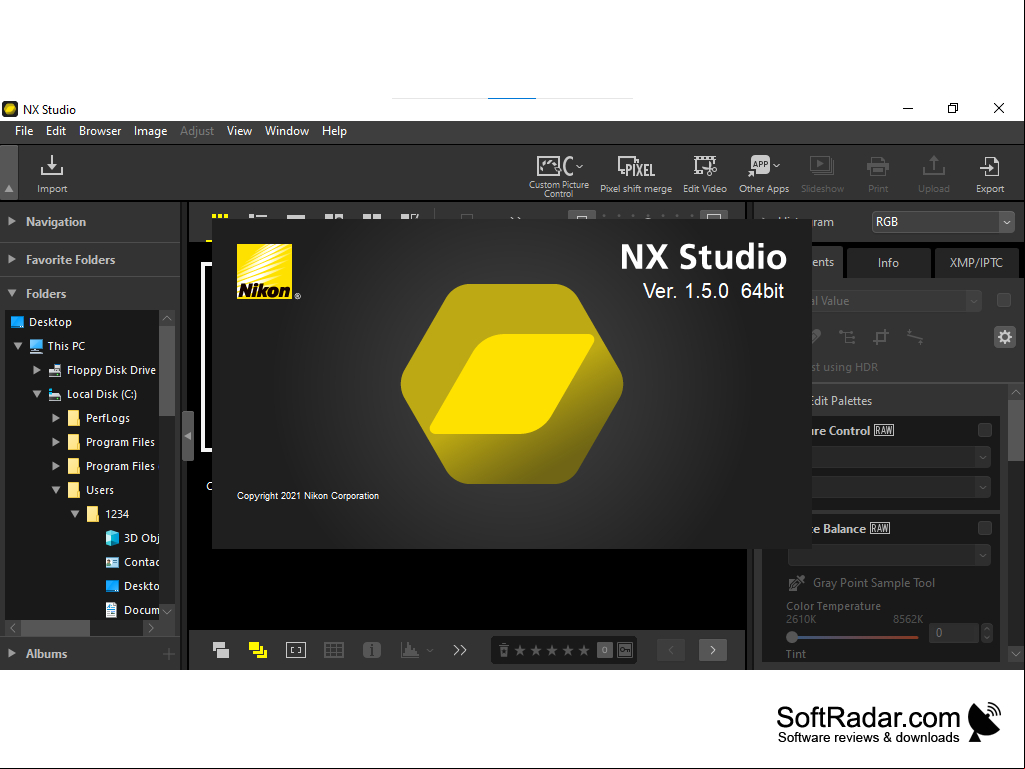
Task: Launch Pixel shift merge
Action: (636, 175)
